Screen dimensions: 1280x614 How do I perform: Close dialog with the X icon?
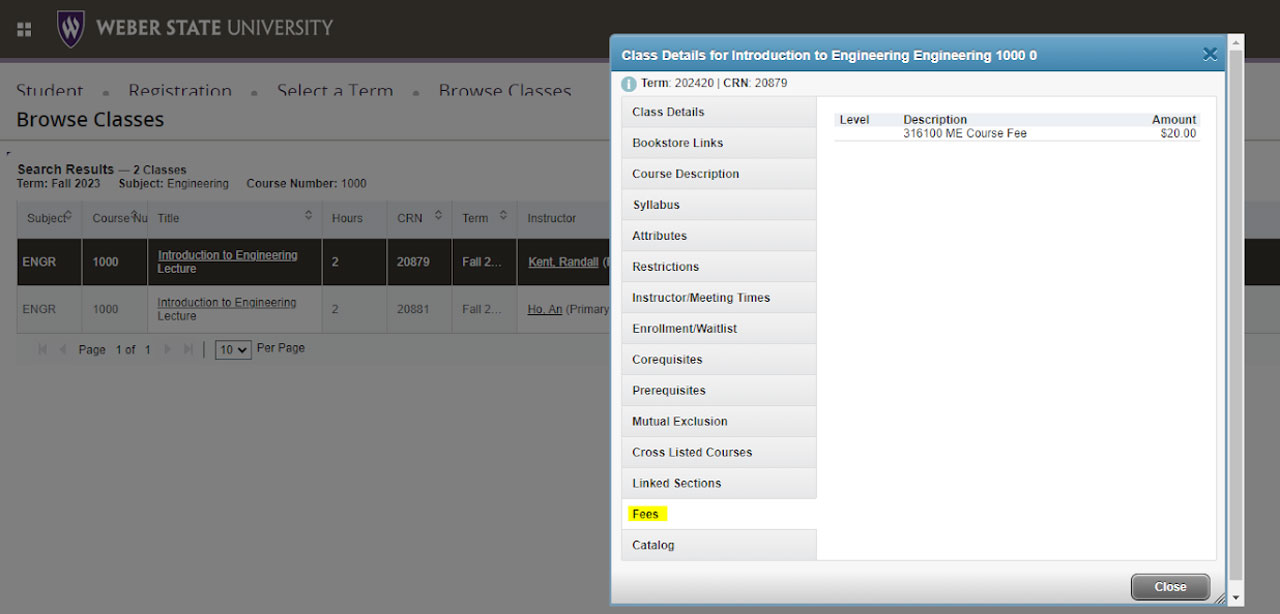click(1209, 55)
